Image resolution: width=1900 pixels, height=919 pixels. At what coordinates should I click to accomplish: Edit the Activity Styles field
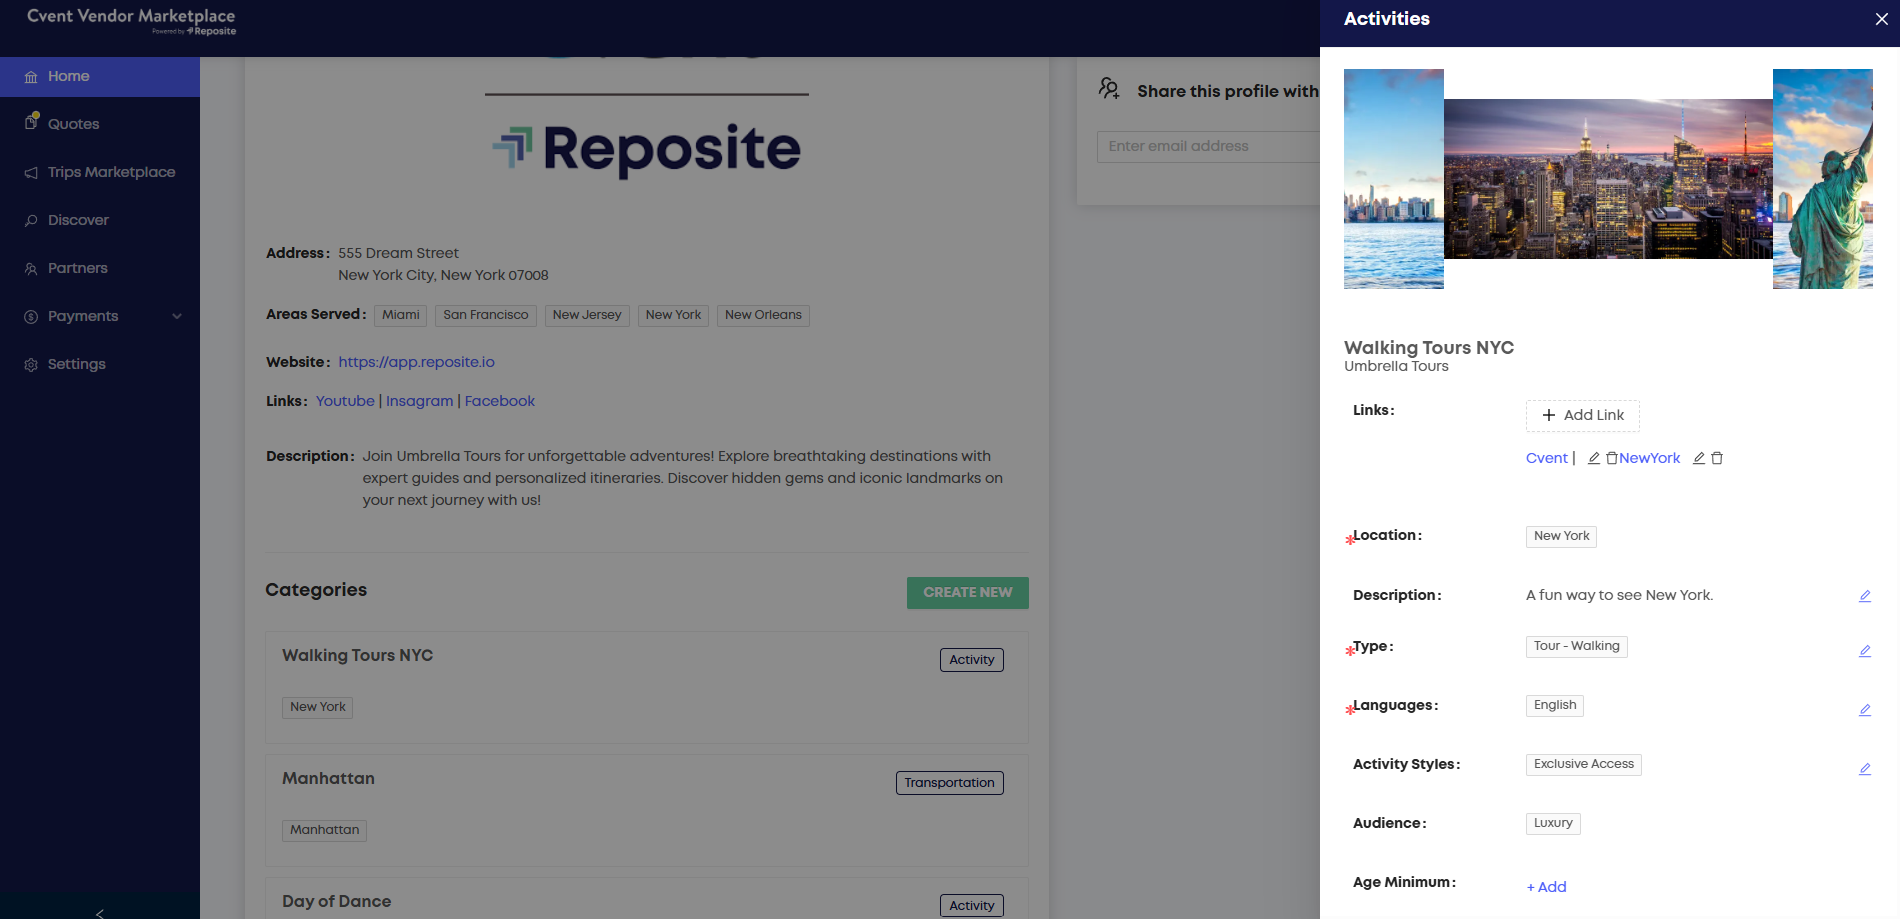[1865, 769]
